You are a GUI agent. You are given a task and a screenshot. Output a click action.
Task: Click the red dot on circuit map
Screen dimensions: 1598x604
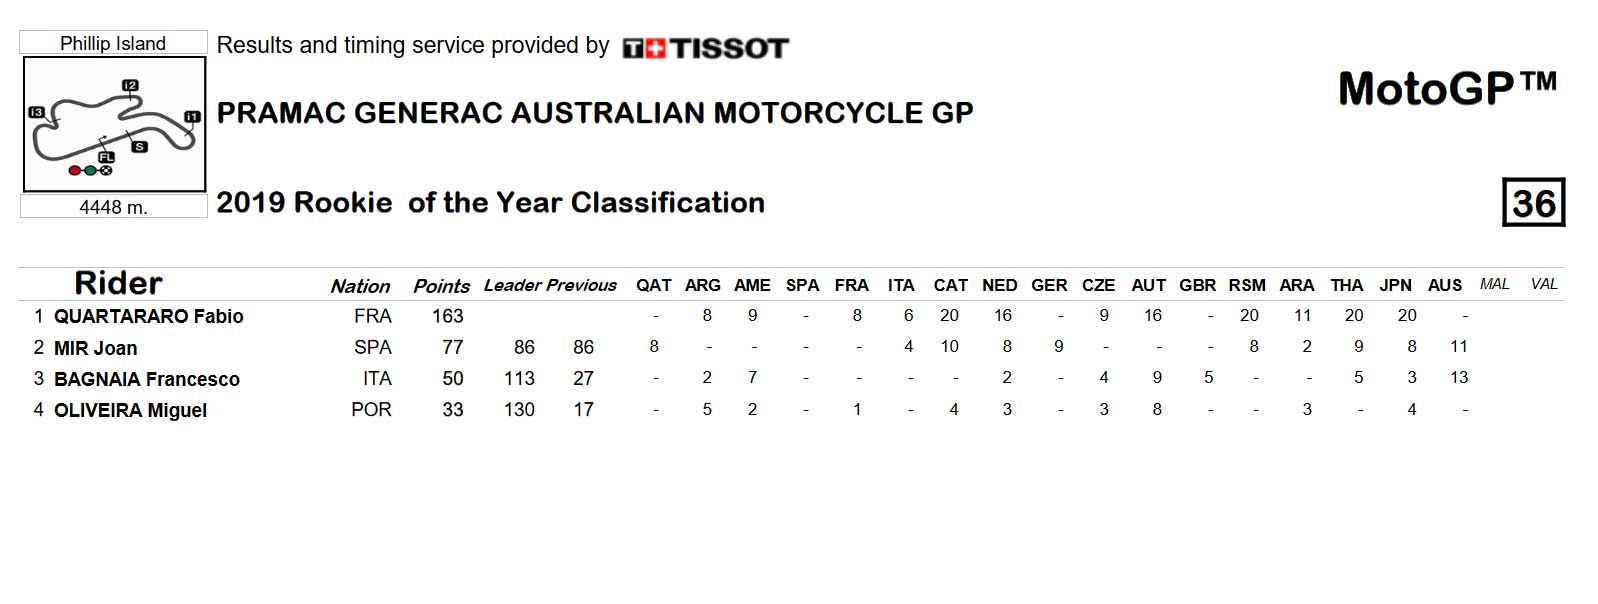74,171
